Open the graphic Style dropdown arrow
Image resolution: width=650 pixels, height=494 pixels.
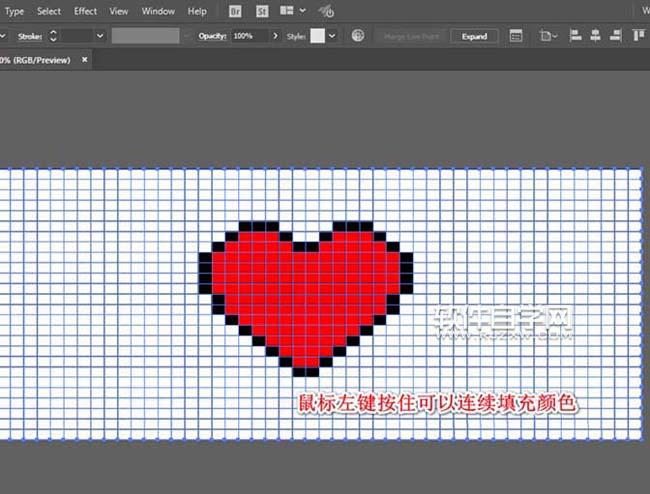[332, 35]
